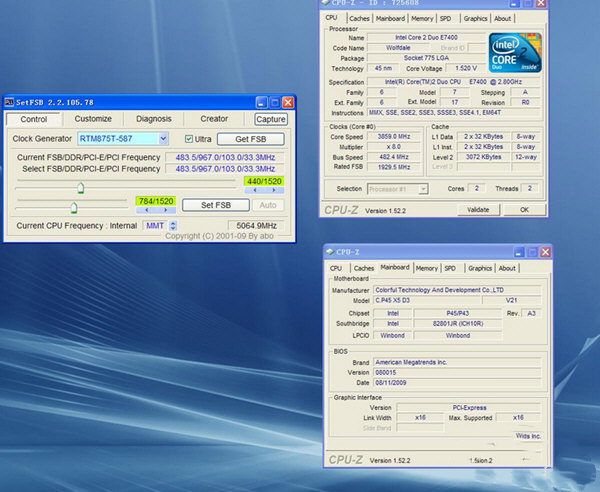Open SPD tab in upper CPU-Z window
Image resolution: width=600 pixels, height=492 pixels.
pos(446,18)
